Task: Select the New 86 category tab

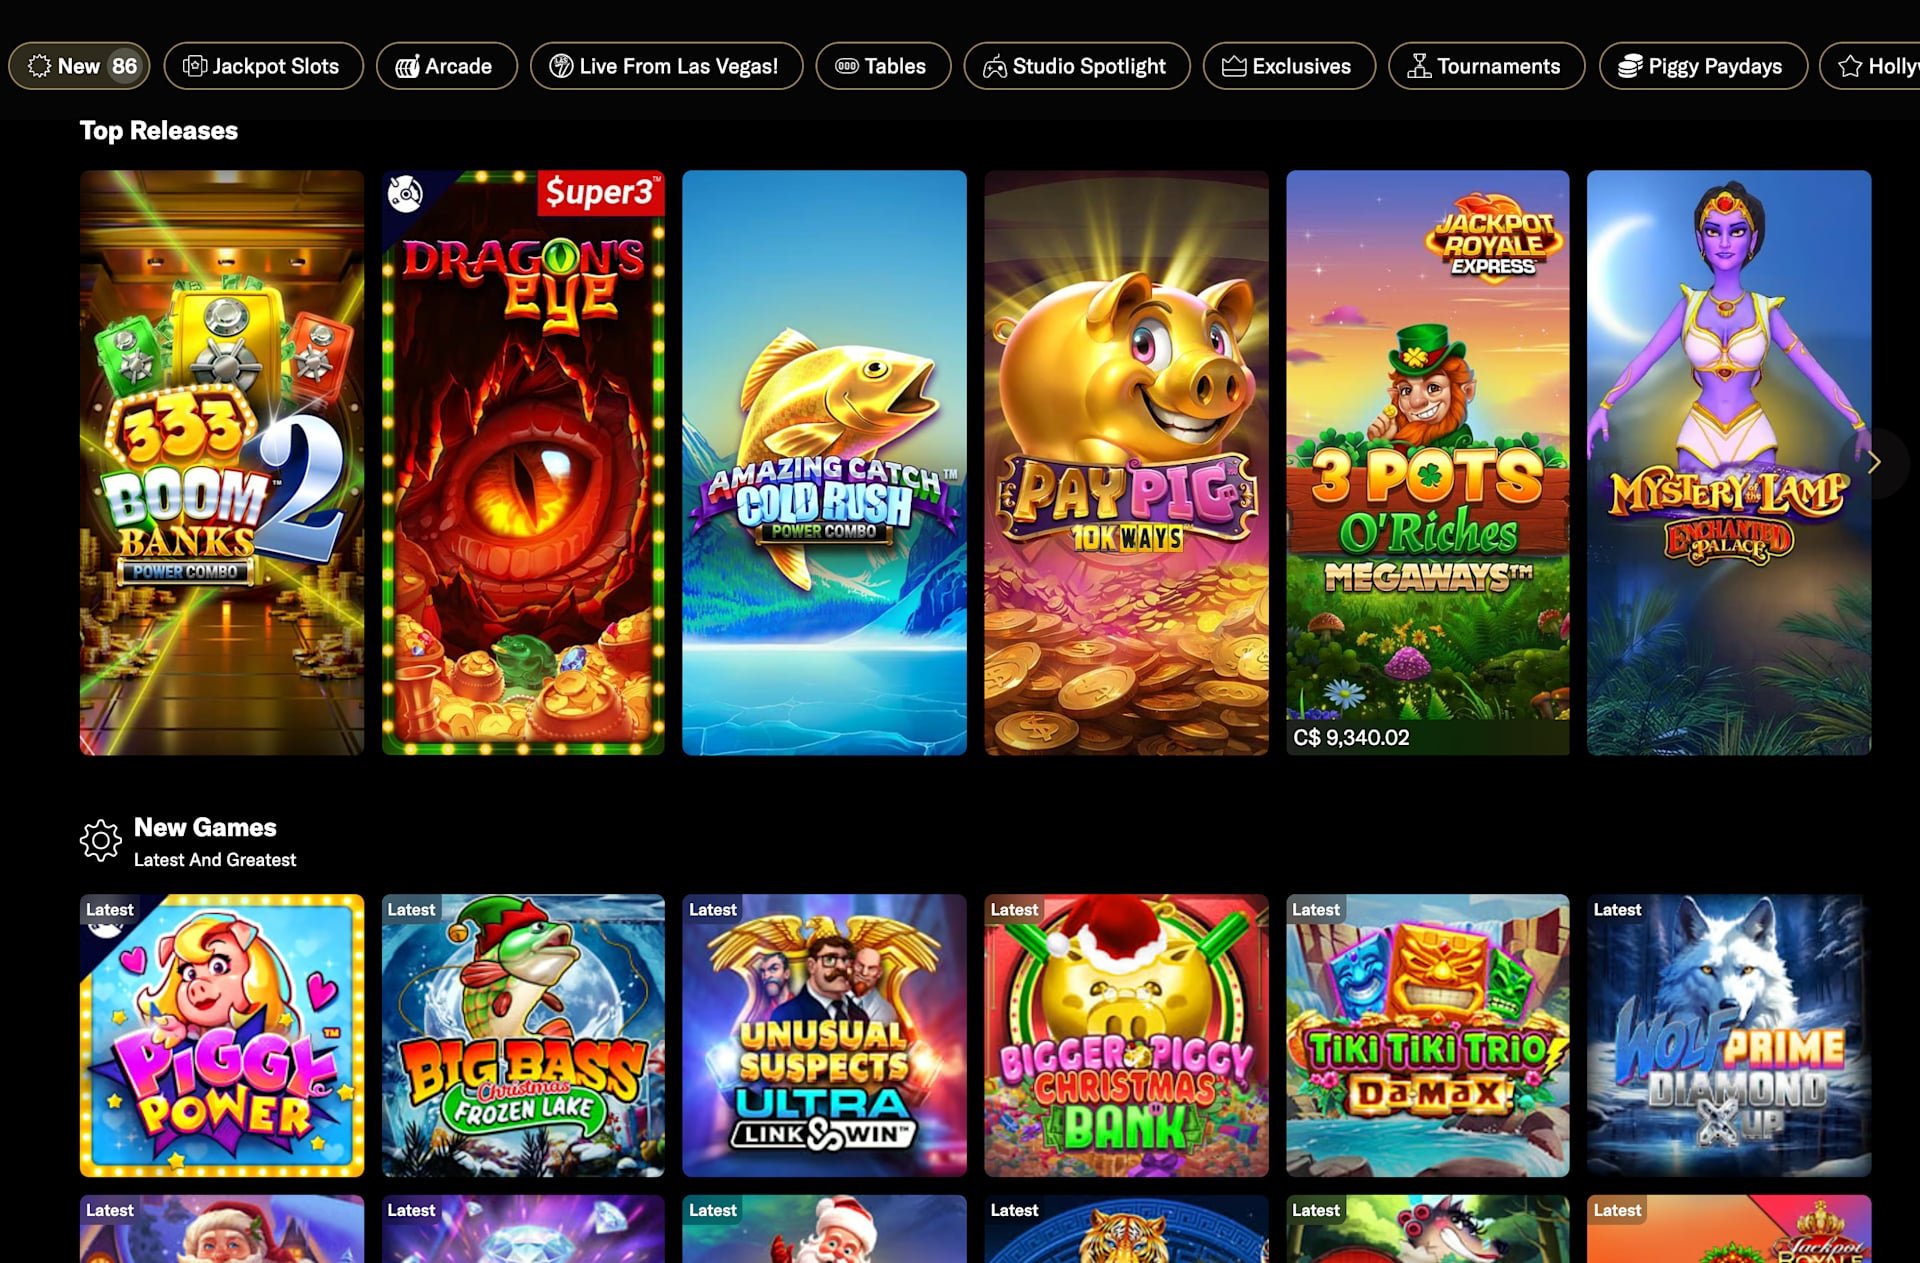Action: click(x=79, y=66)
